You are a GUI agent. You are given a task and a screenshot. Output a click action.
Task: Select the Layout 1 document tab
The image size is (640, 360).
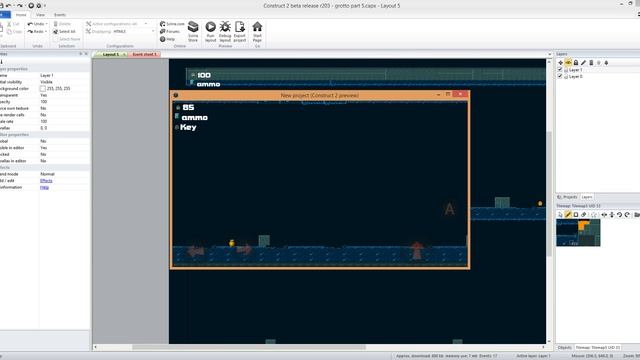point(111,54)
